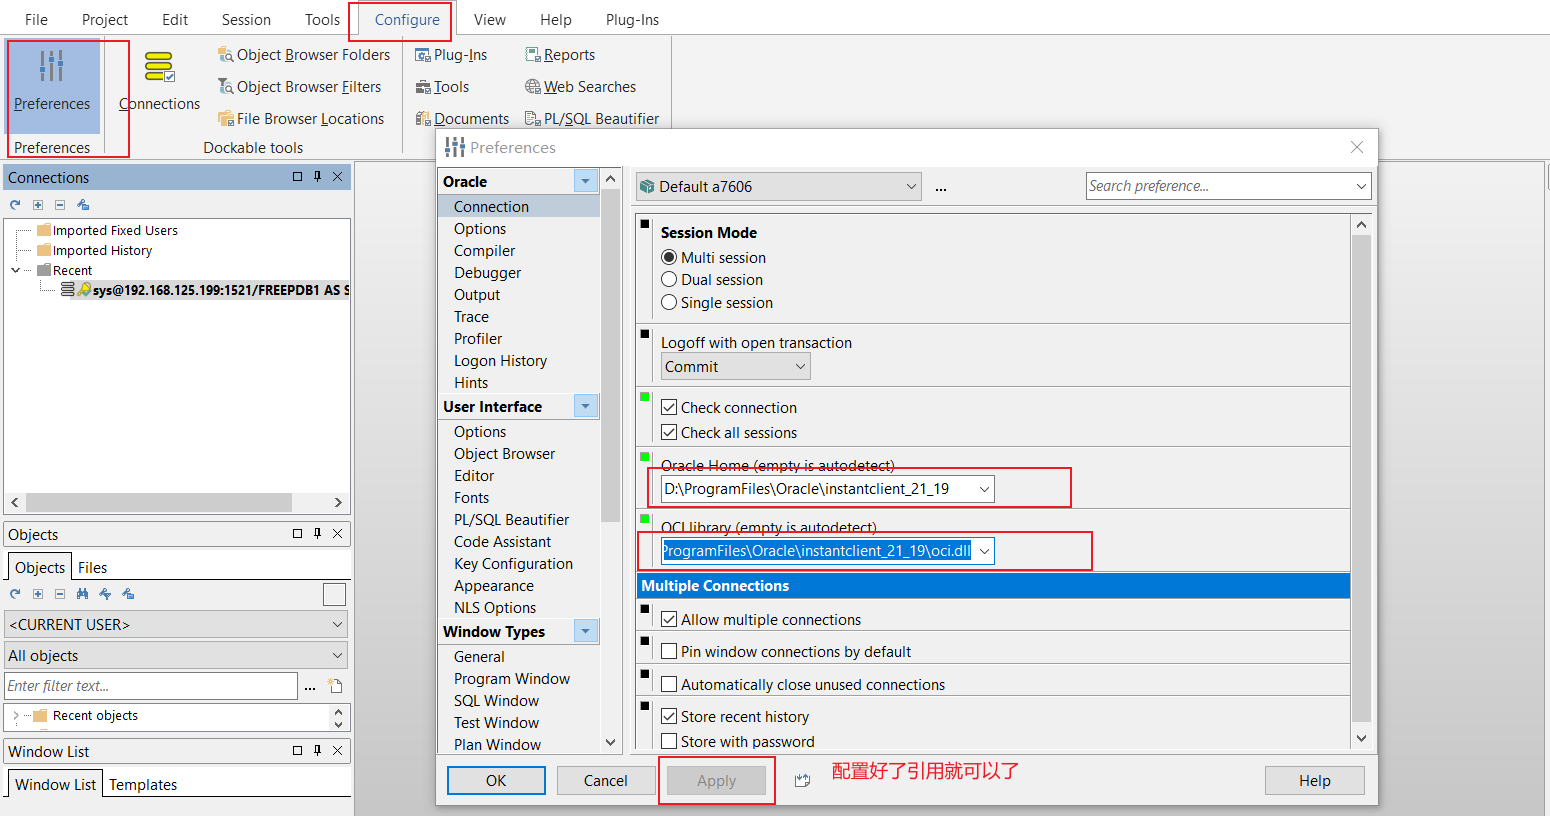Collapse the Recent connections folder
1550x816 pixels.
click(x=15, y=270)
